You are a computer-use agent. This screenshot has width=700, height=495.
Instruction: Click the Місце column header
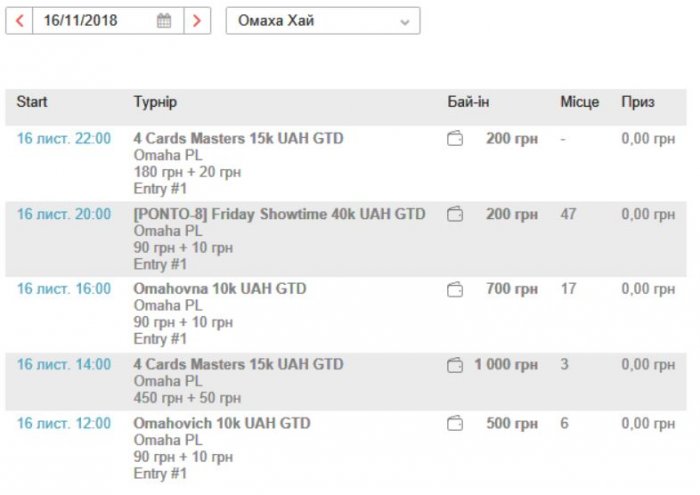580,102
